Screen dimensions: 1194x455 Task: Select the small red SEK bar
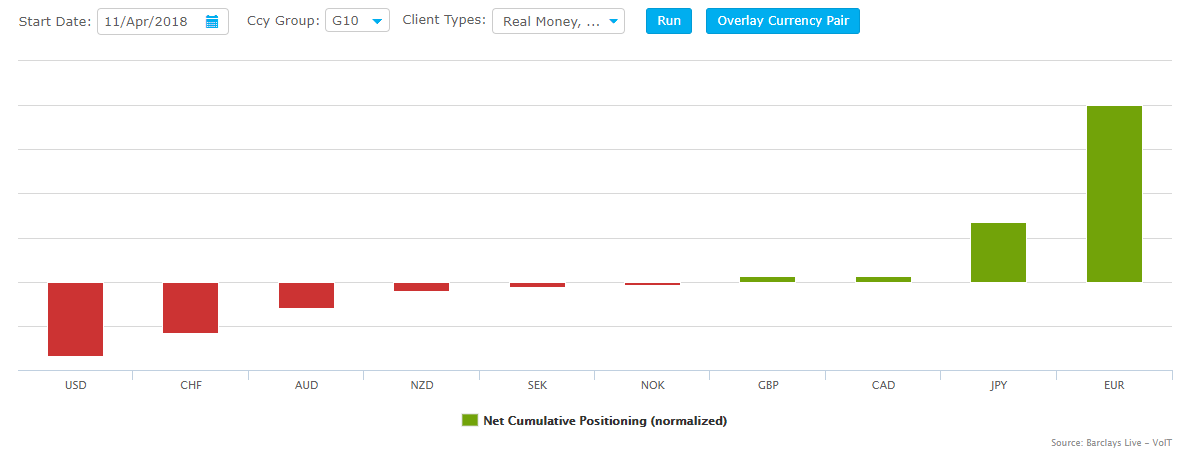[x=537, y=285]
